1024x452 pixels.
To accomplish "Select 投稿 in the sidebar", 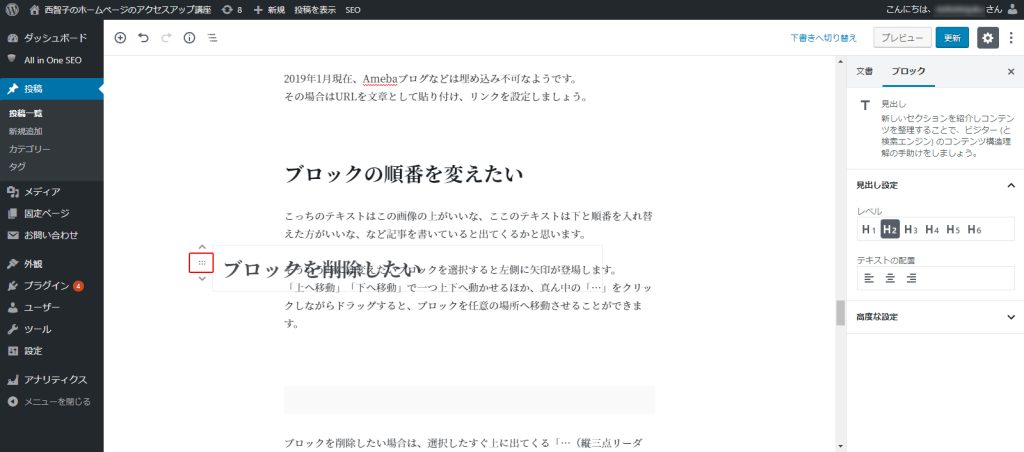I will point(52,89).
